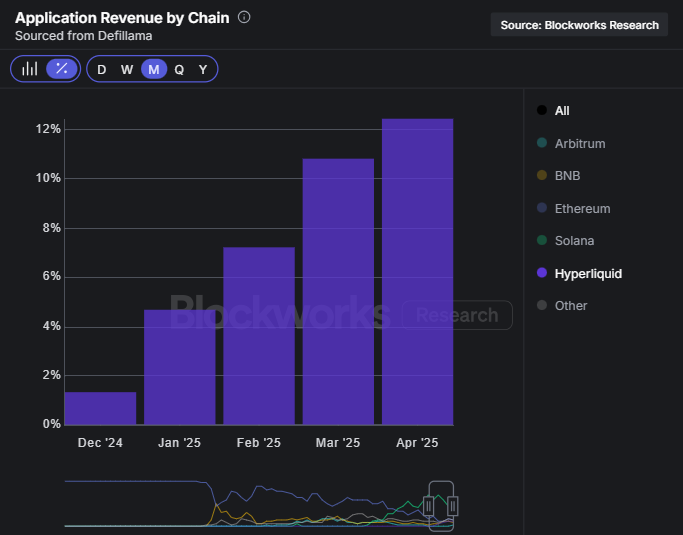The height and width of the screenshot is (535, 683).
Task: Open the info icon beside chart title
Action: click(x=244, y=17)
